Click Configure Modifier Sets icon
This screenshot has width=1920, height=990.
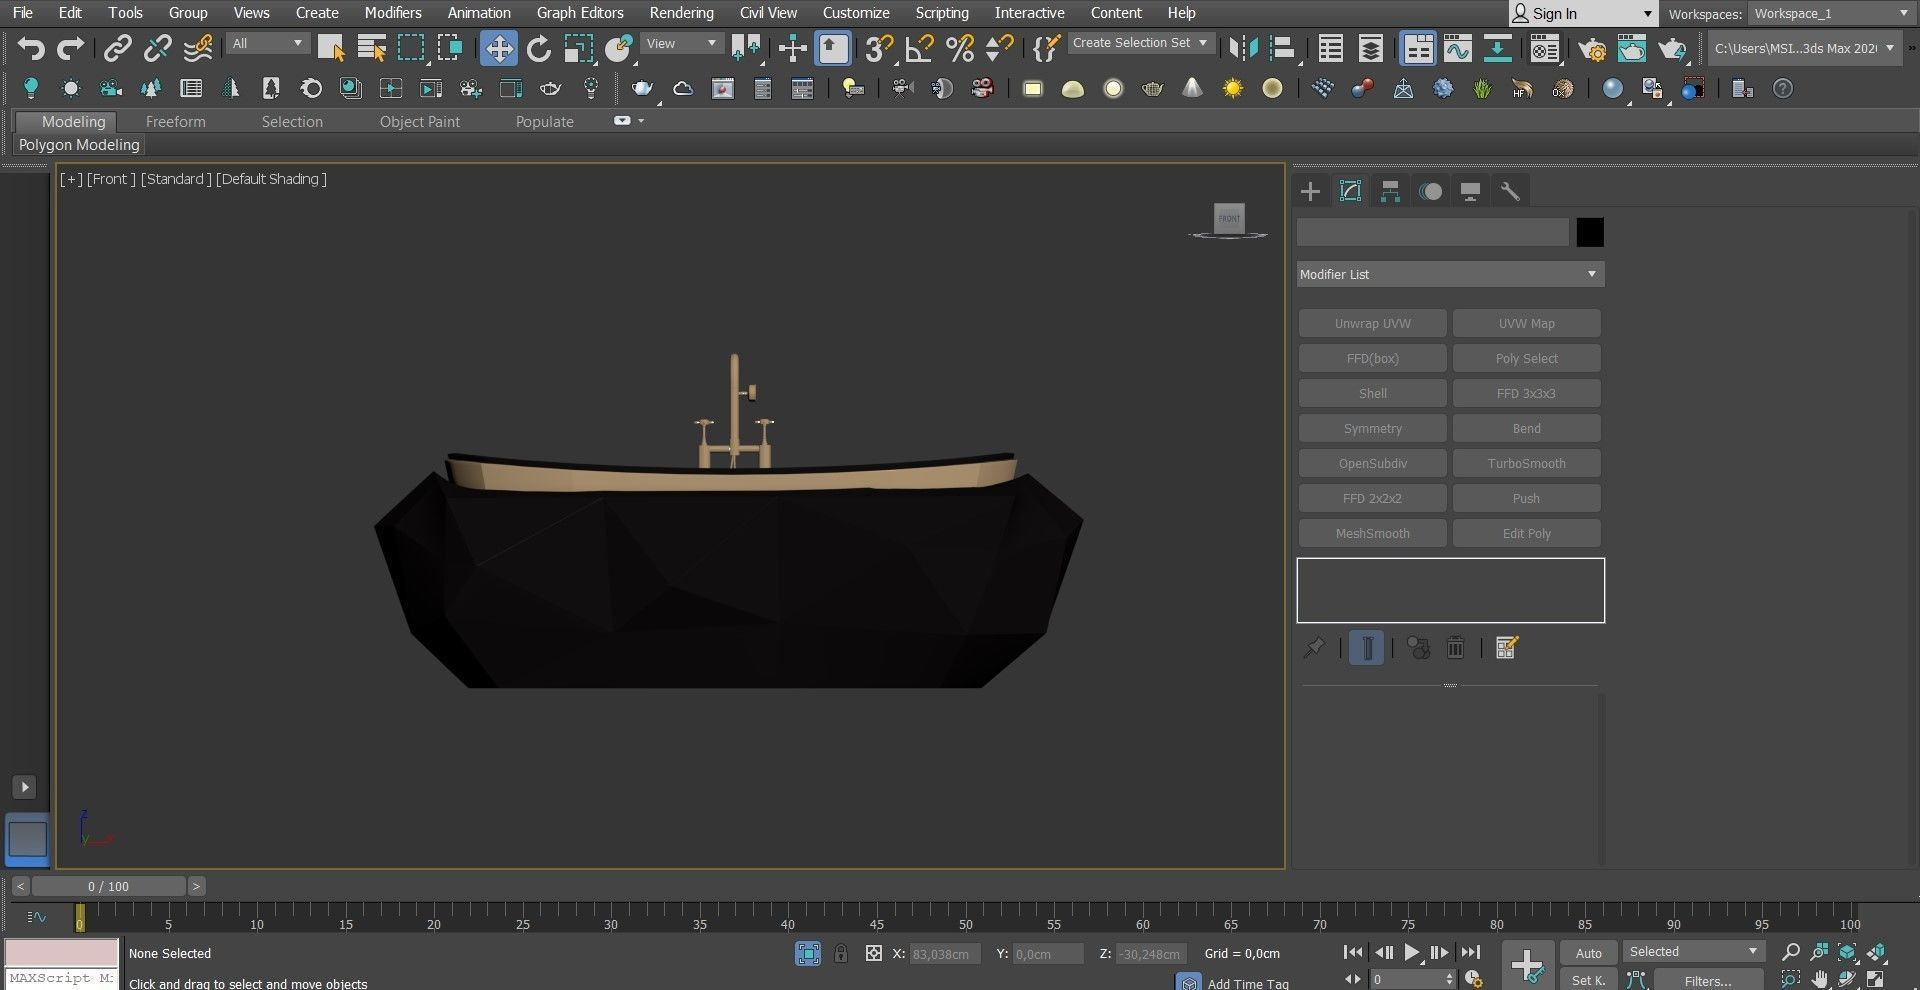1506,648
